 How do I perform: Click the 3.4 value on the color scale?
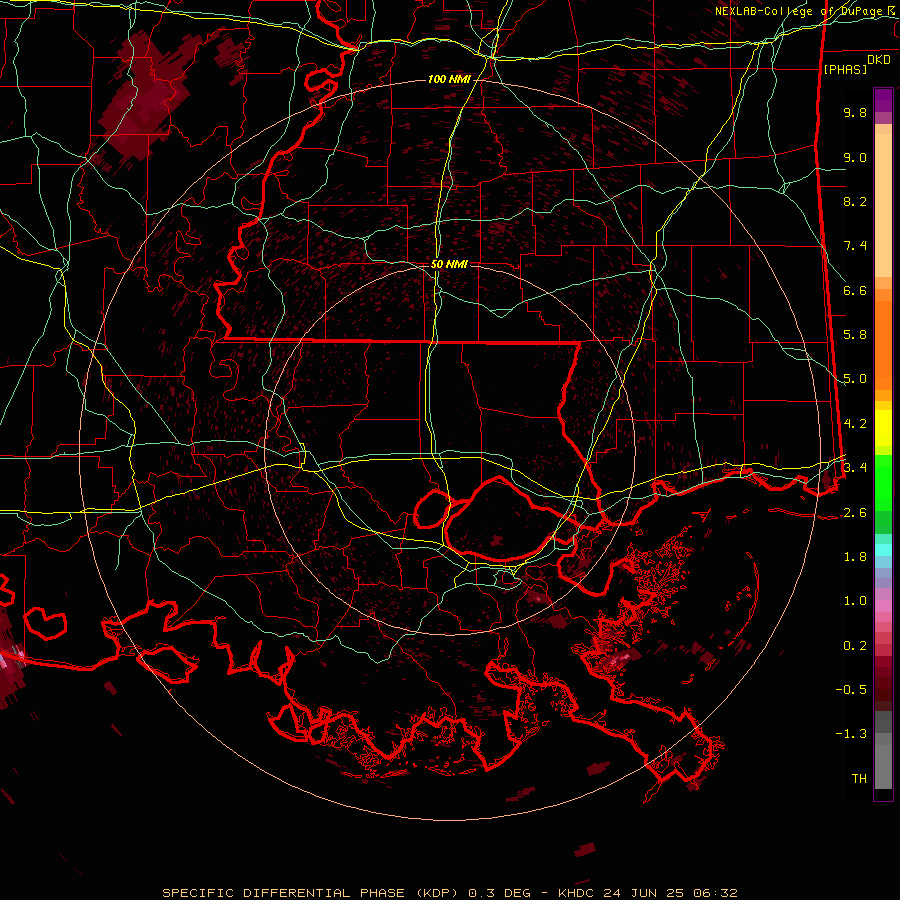(x=855, y=468)
